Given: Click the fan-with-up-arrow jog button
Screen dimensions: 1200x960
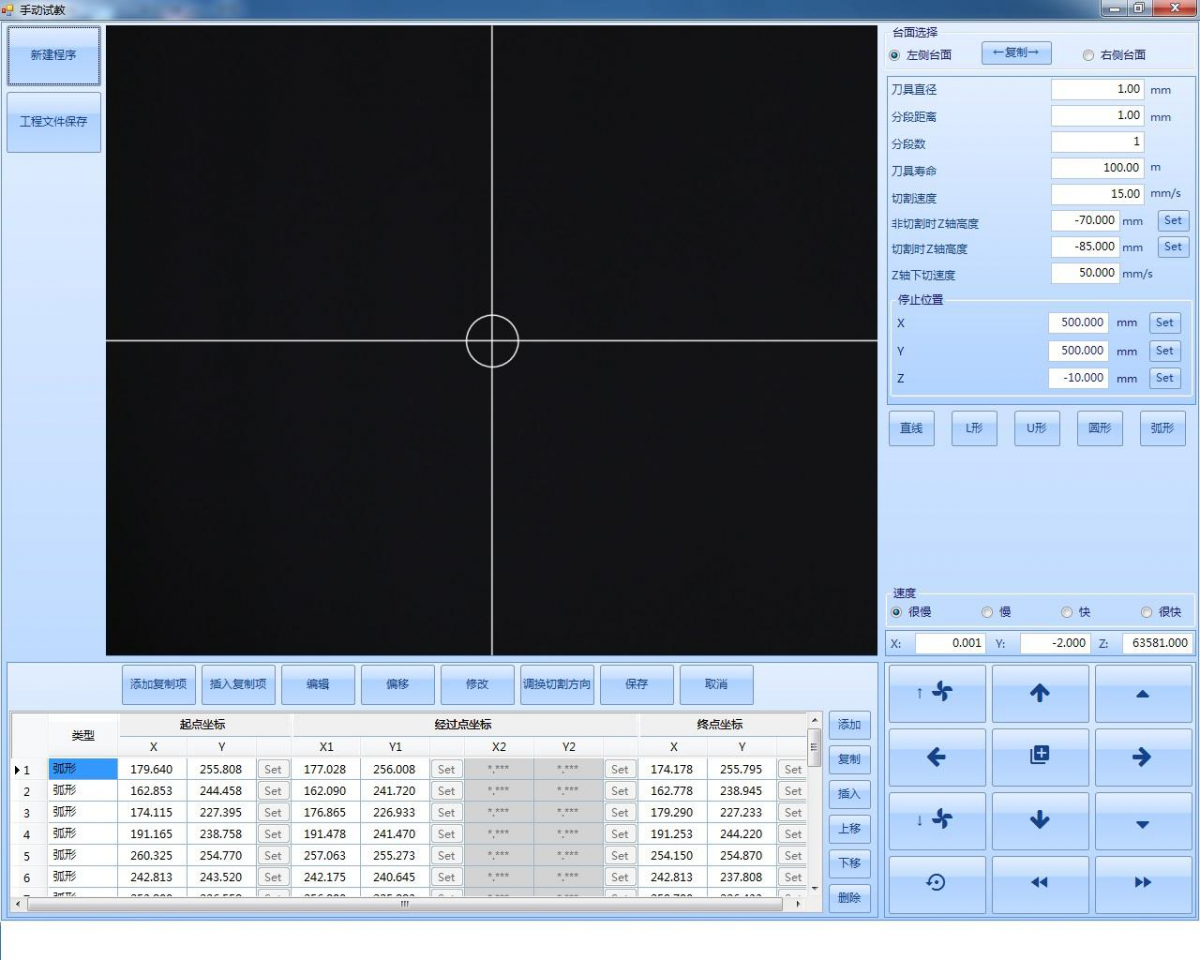Looking at the screenshot, I should (937, 693).
